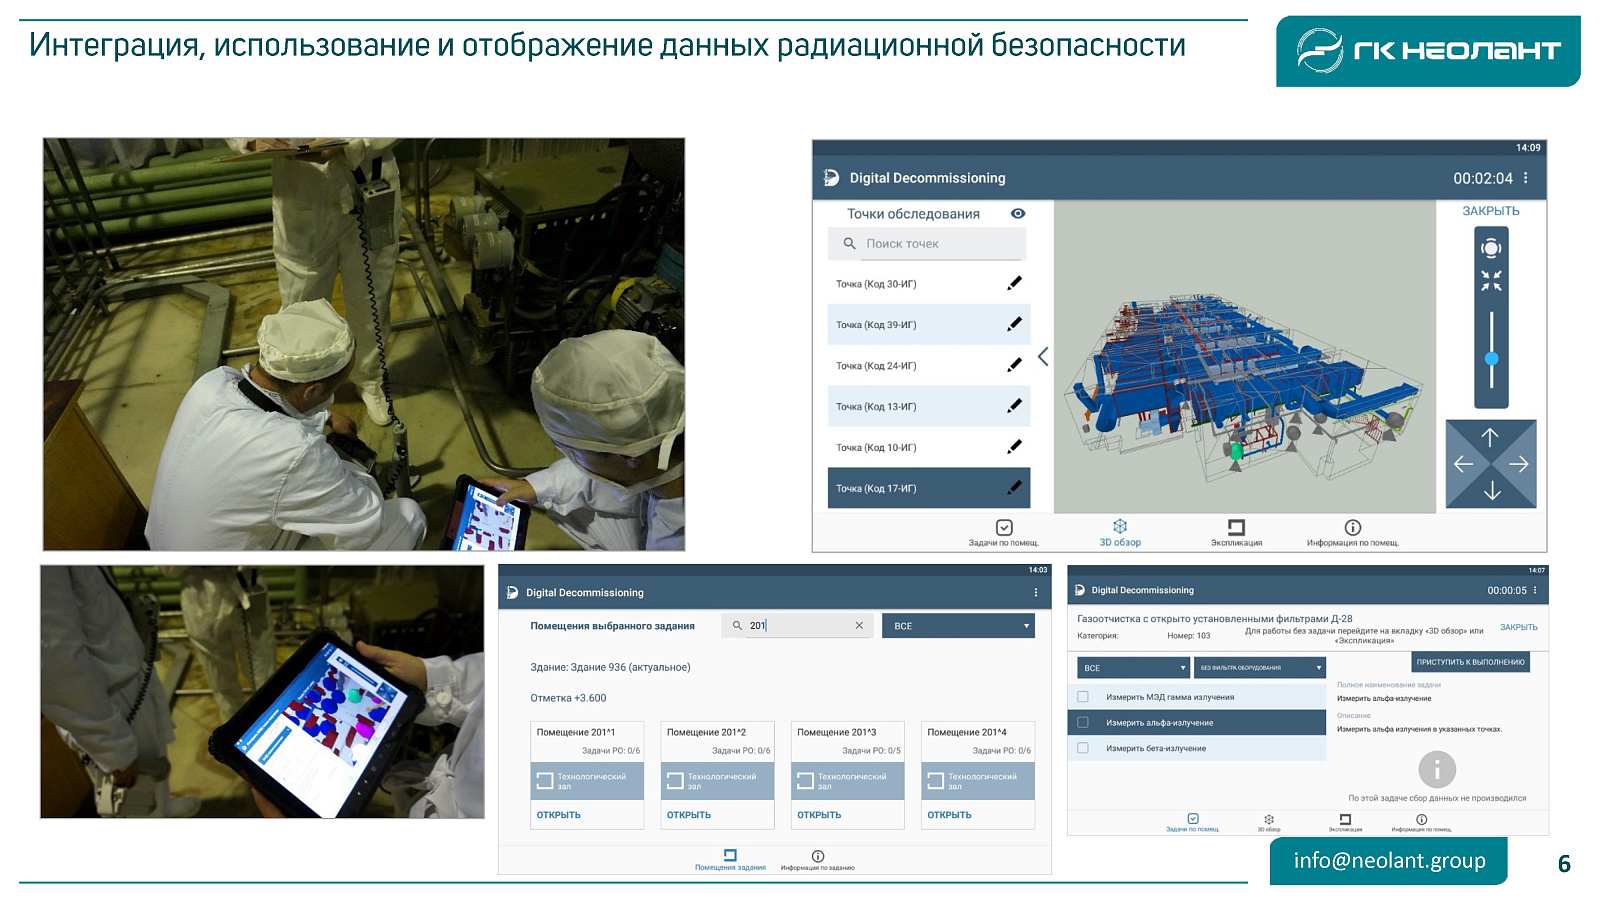Viewport: 1600px width, 900px height.
Task: Click edit pencil for Точка (Код 13-ИГ)
Action: pos(1014,406)
